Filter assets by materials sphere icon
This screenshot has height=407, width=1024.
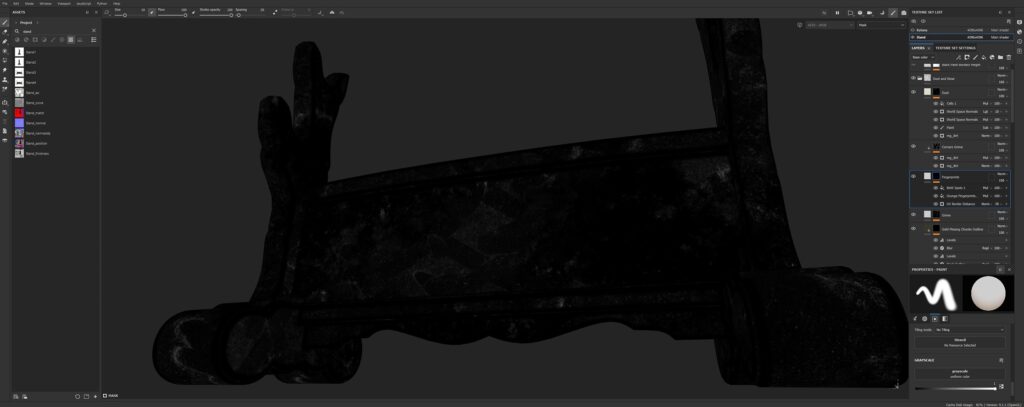(17, 40)
